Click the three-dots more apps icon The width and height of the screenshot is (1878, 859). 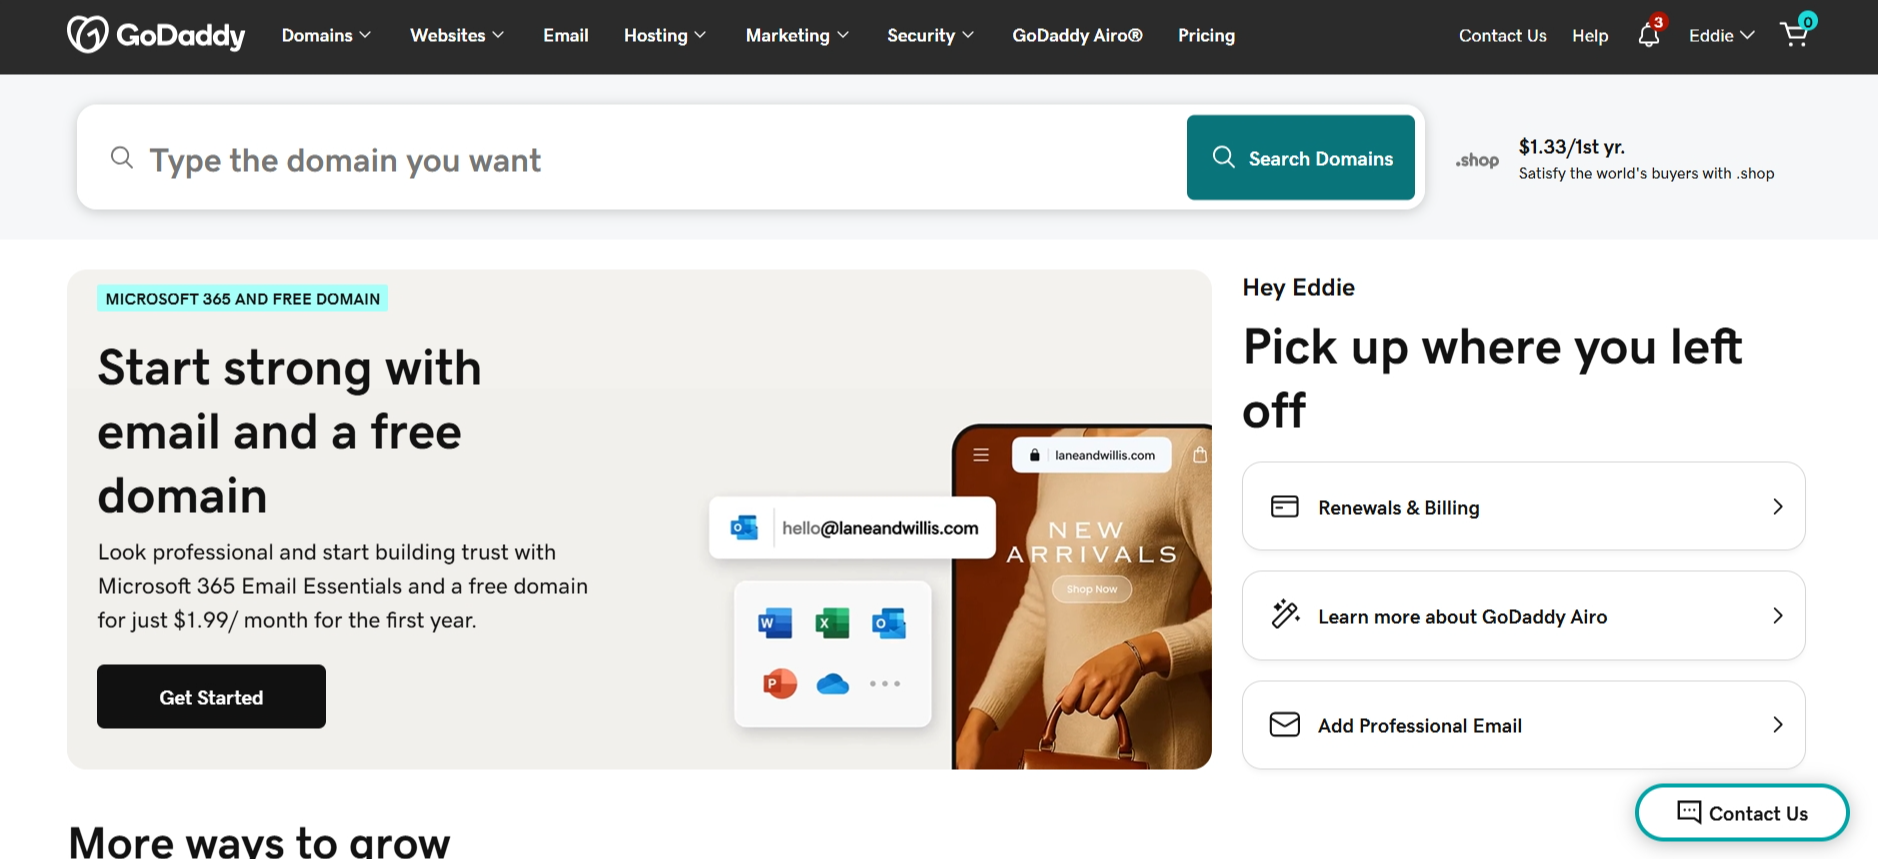(885, 684)
